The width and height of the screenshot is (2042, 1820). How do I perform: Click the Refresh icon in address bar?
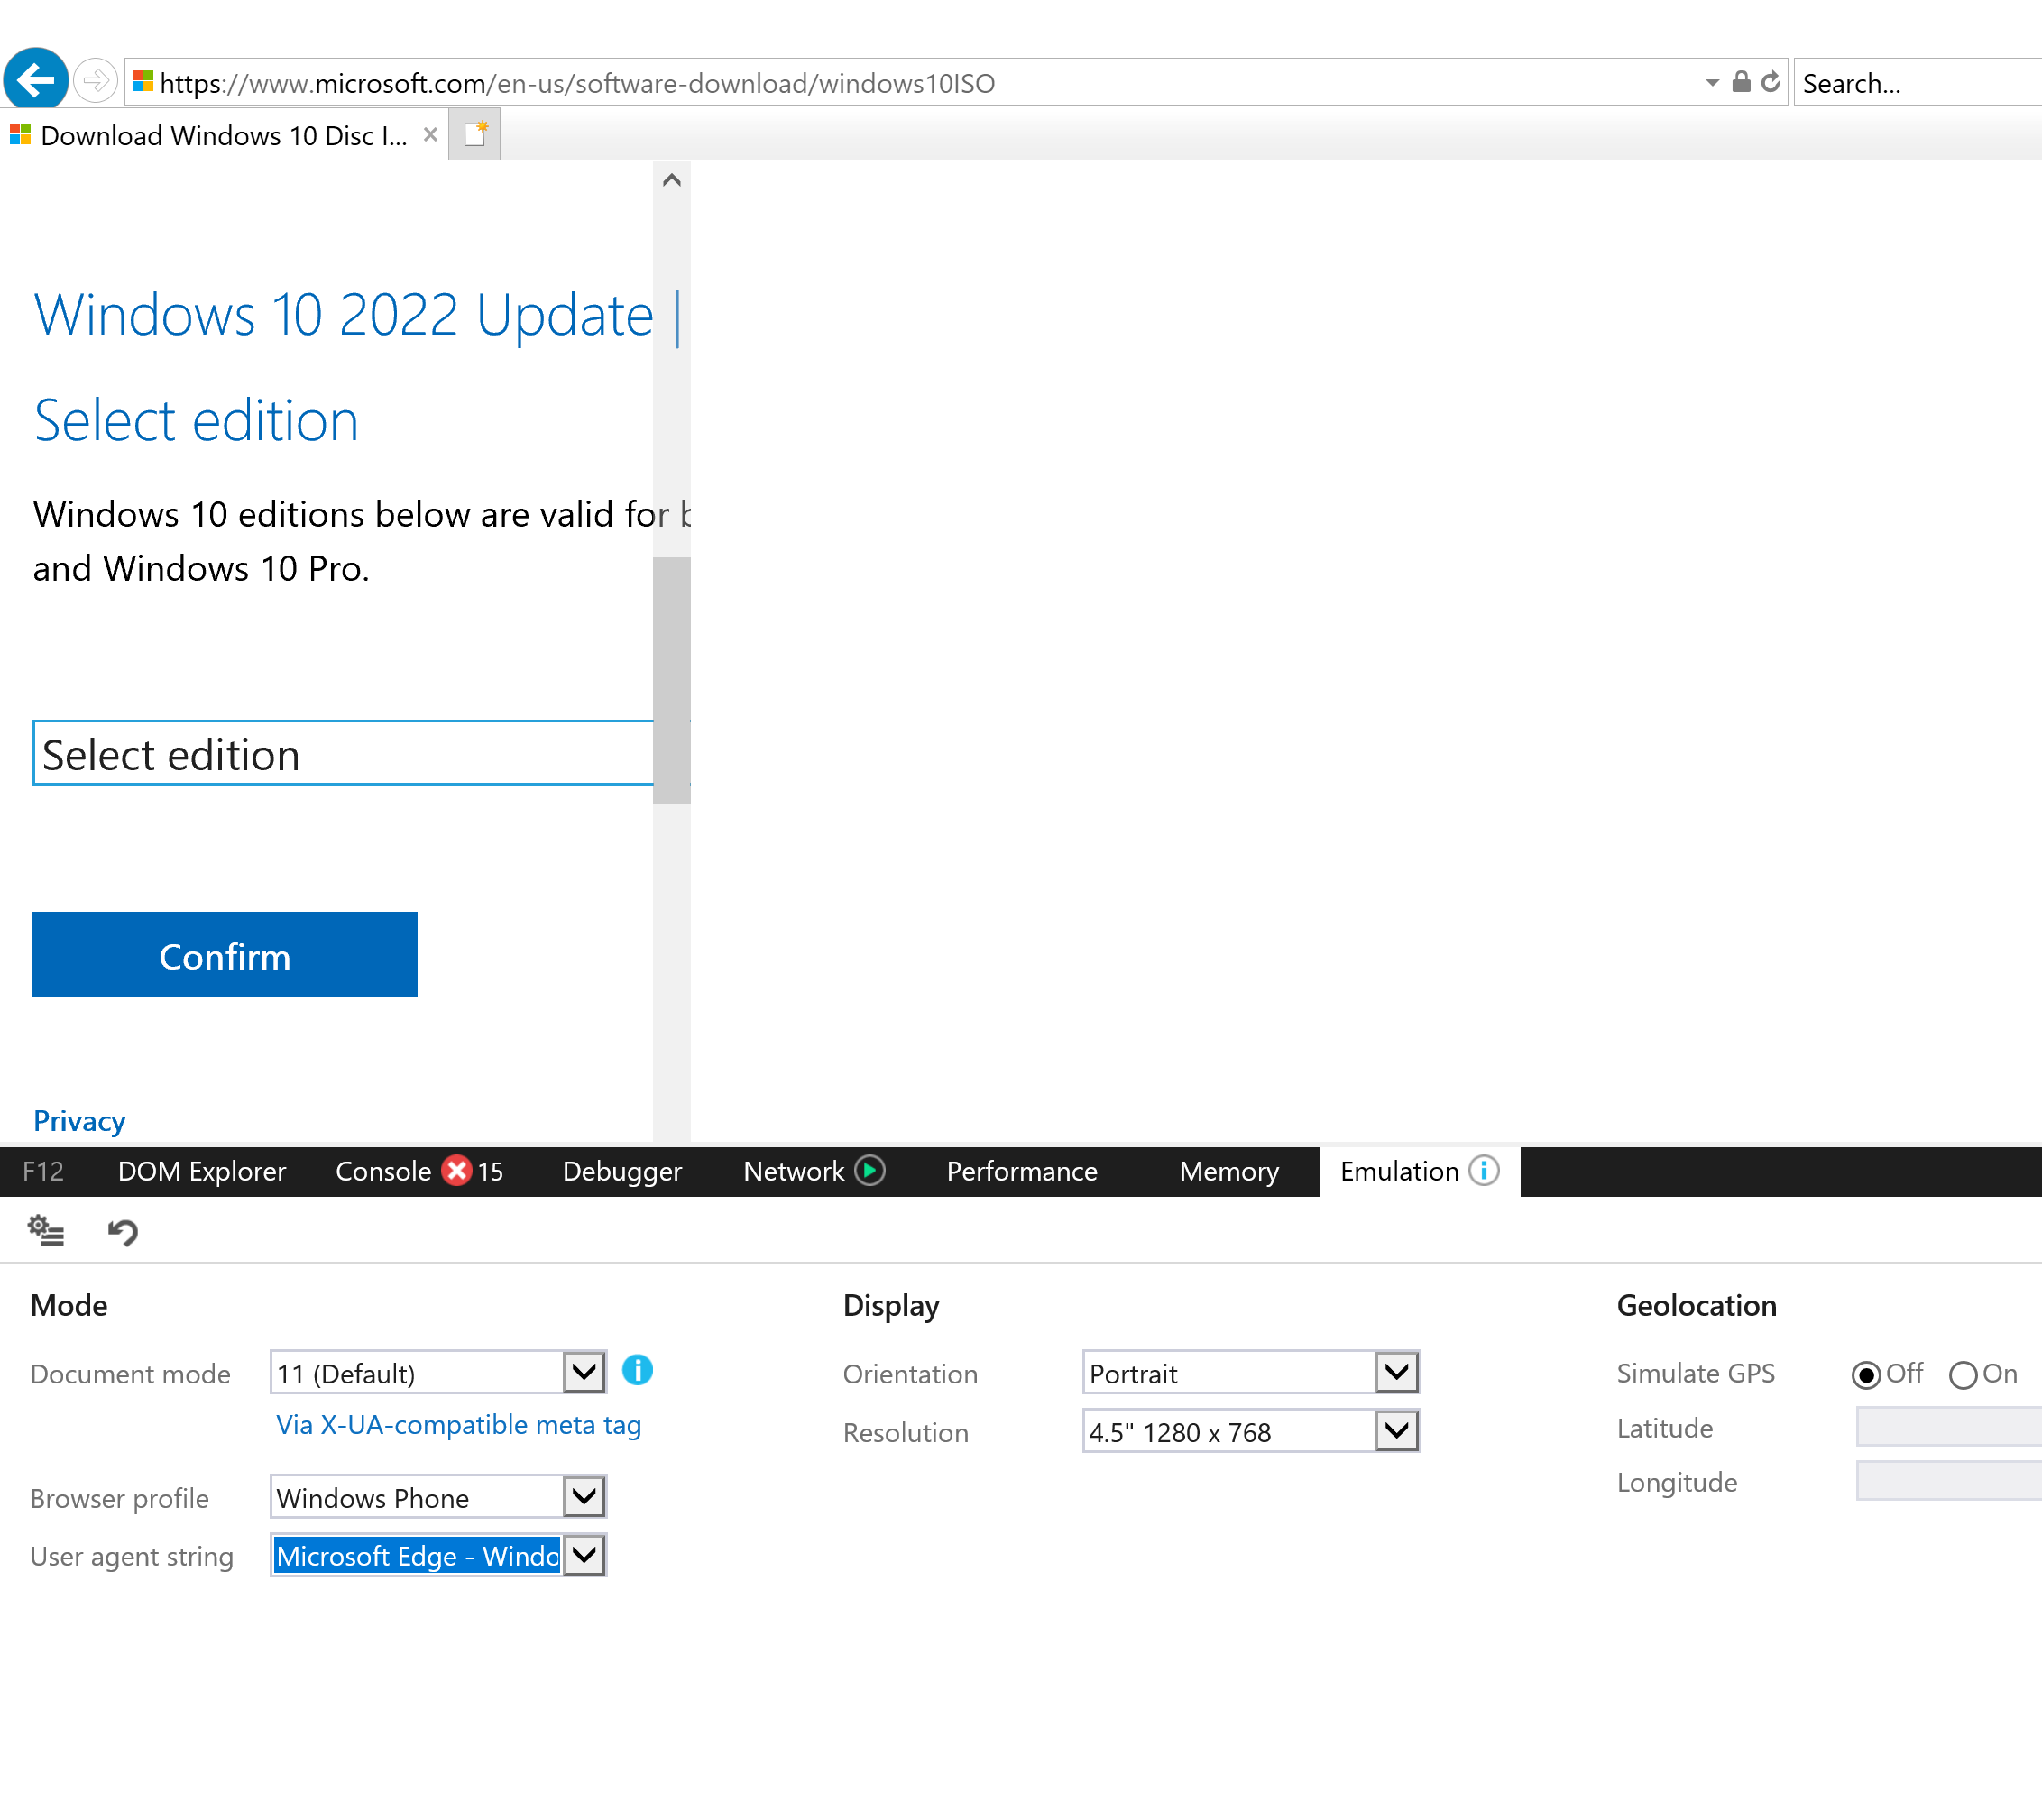[x=1770, y=82]
